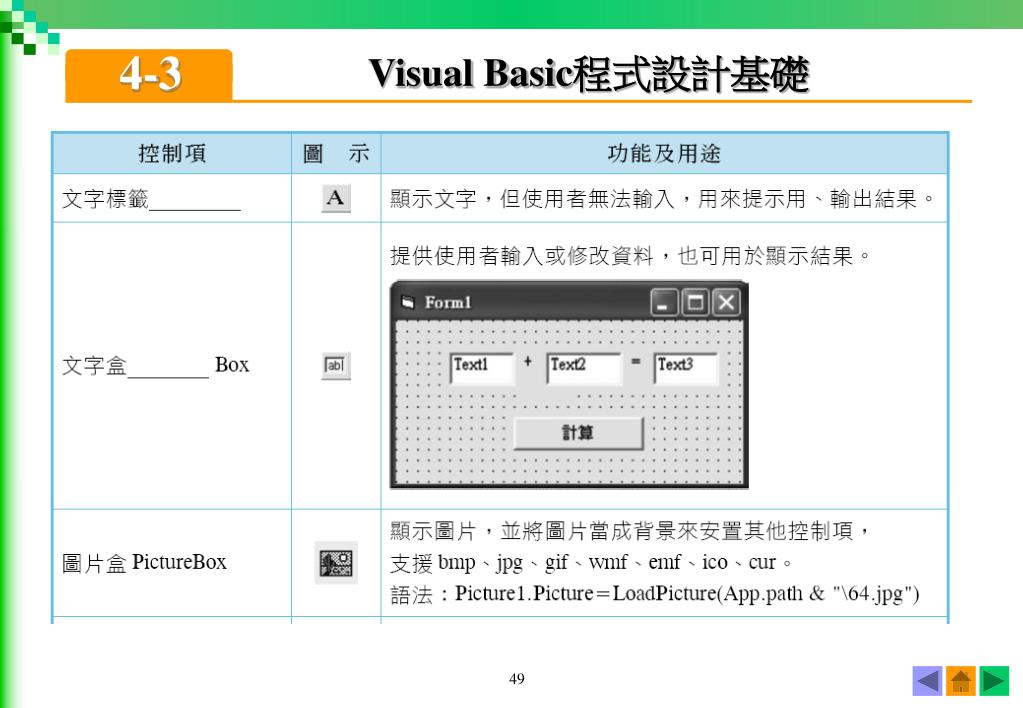This screenshot has width=1023, height=708.
Task: Click the plus sign label in Form1
Action: 528,361
